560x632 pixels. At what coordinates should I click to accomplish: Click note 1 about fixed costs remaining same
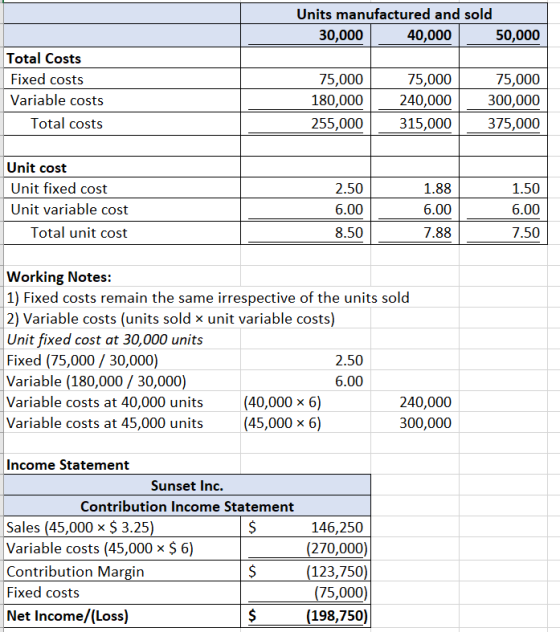(x=208, y=298)
